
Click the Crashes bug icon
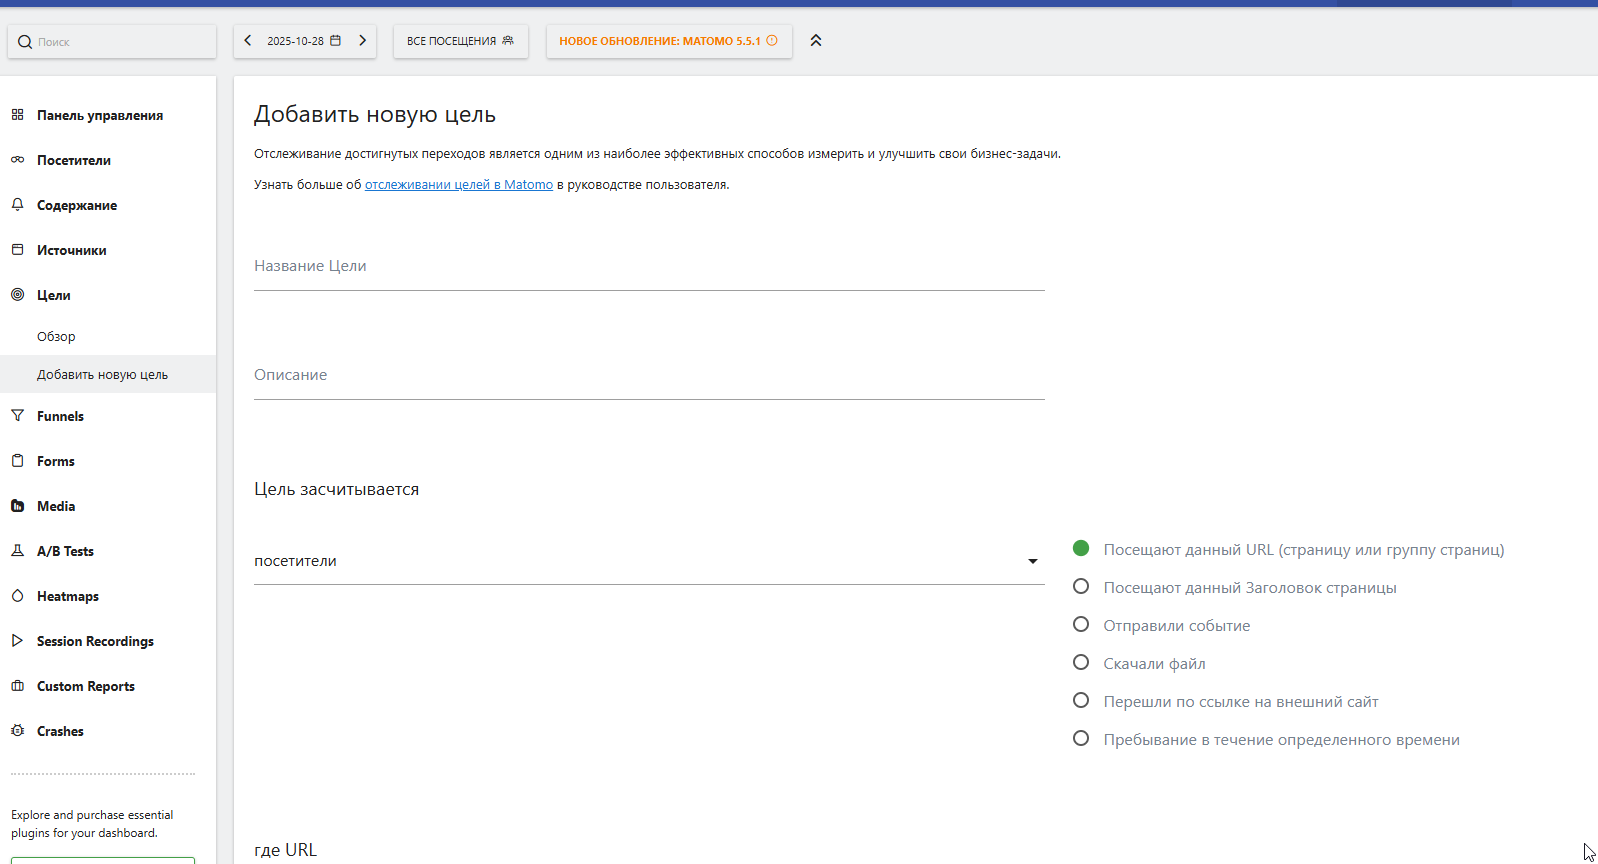[x=17, y=731]
